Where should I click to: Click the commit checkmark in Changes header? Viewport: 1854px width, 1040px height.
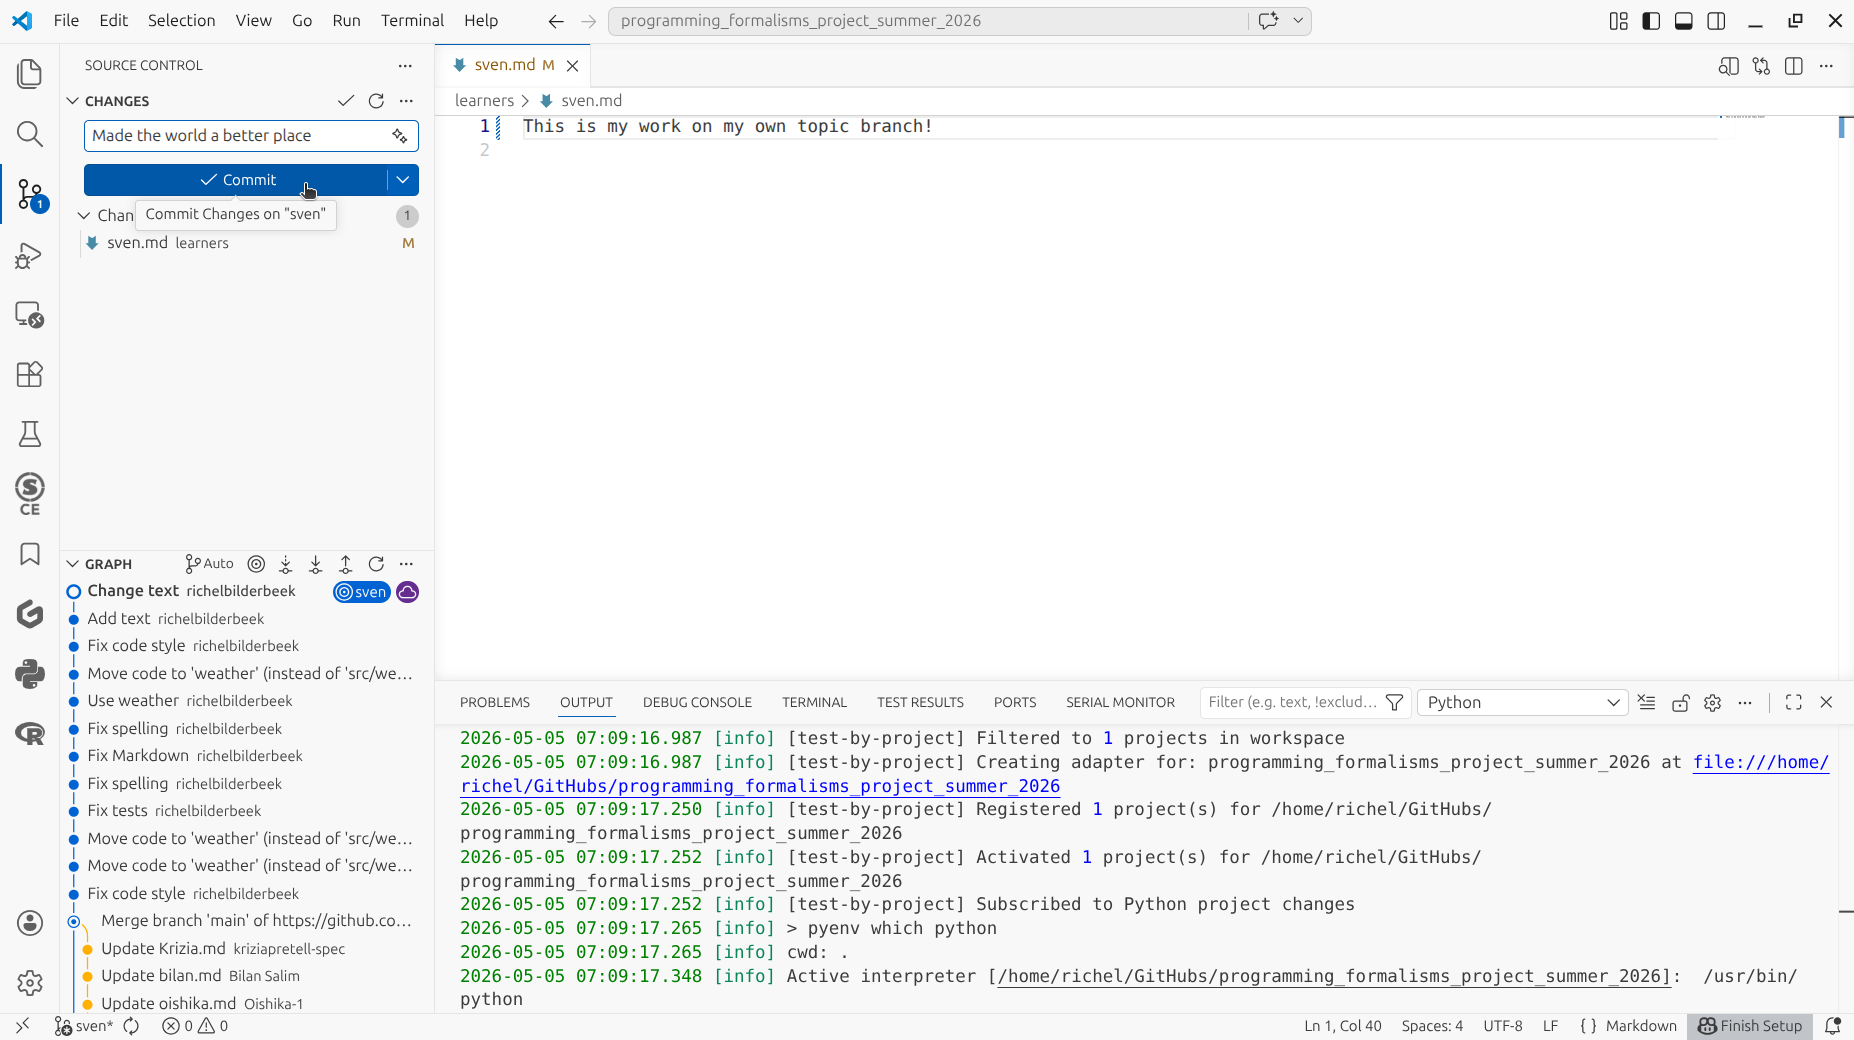pyautogui.click(x=346, y=101)
